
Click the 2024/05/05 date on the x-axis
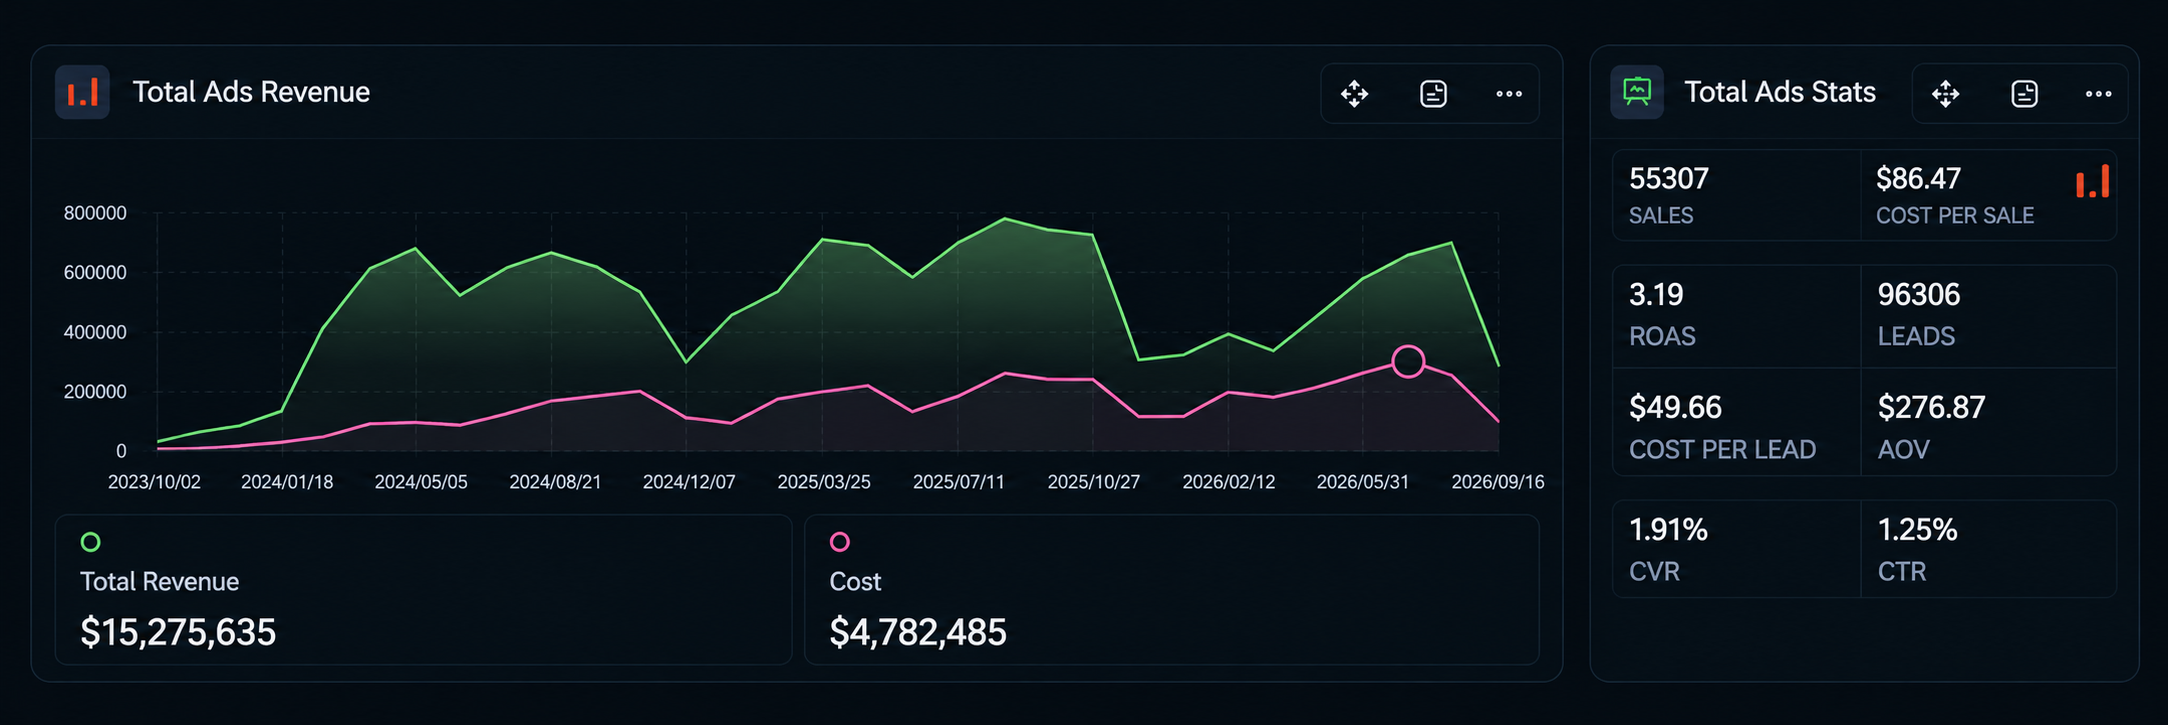coord(421,482)
